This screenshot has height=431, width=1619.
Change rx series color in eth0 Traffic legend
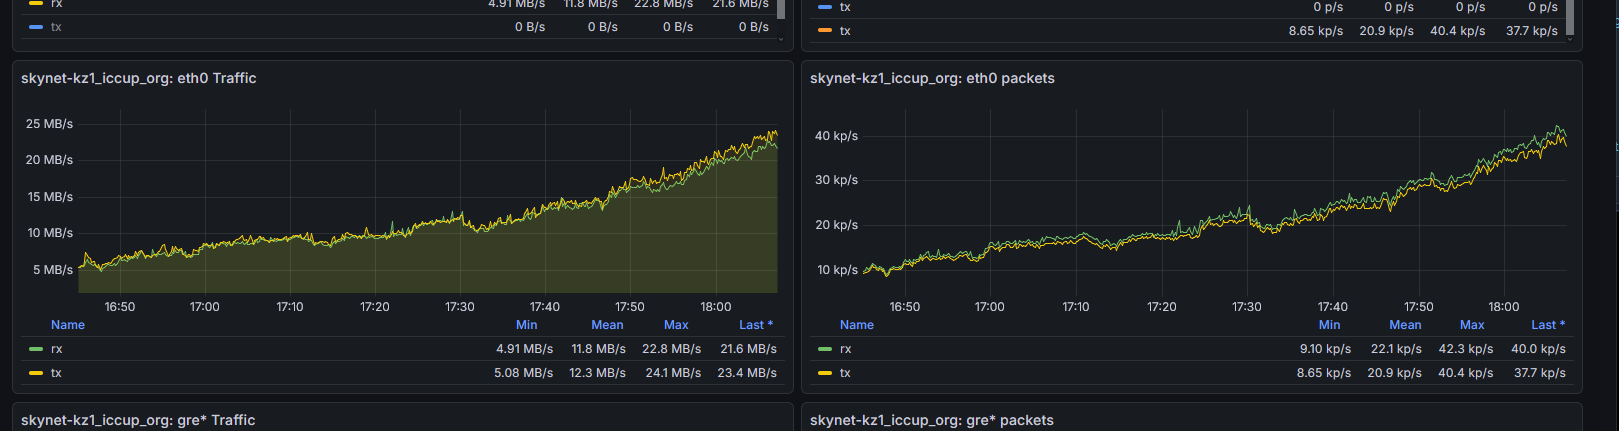pyautogui.click(x=36, y=349)
